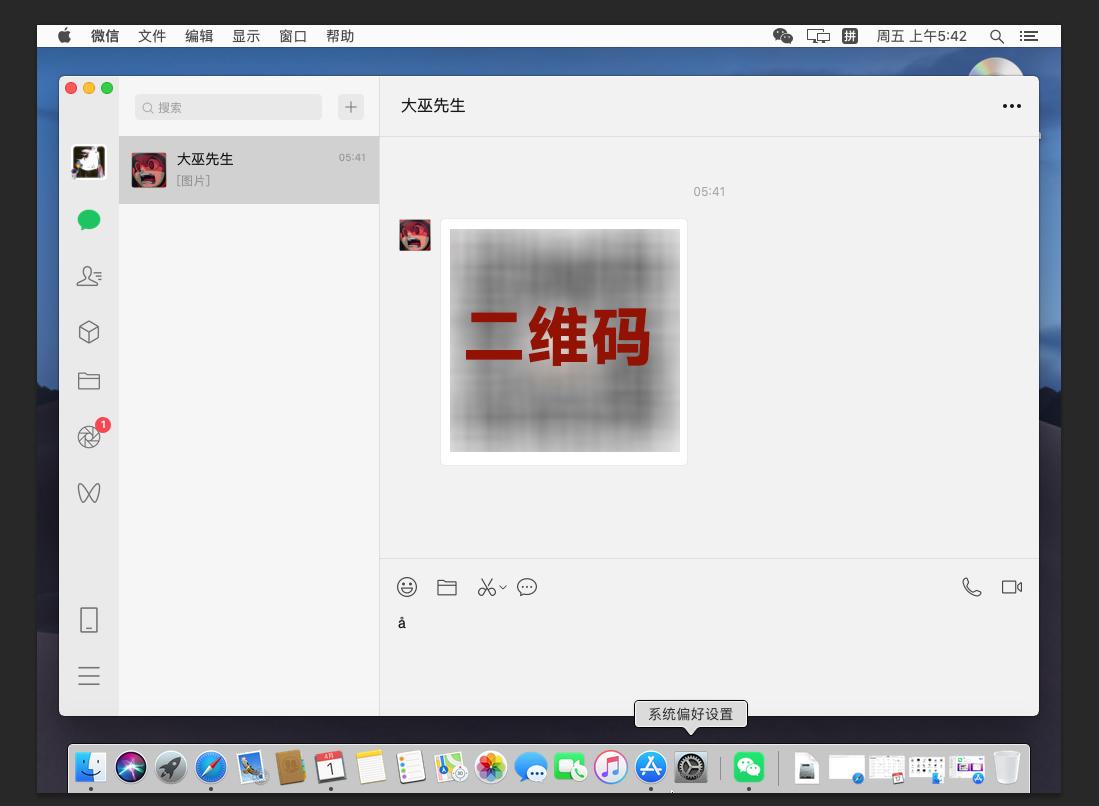
Task: Open the QR code image in the chat
Action: (564, 340)
